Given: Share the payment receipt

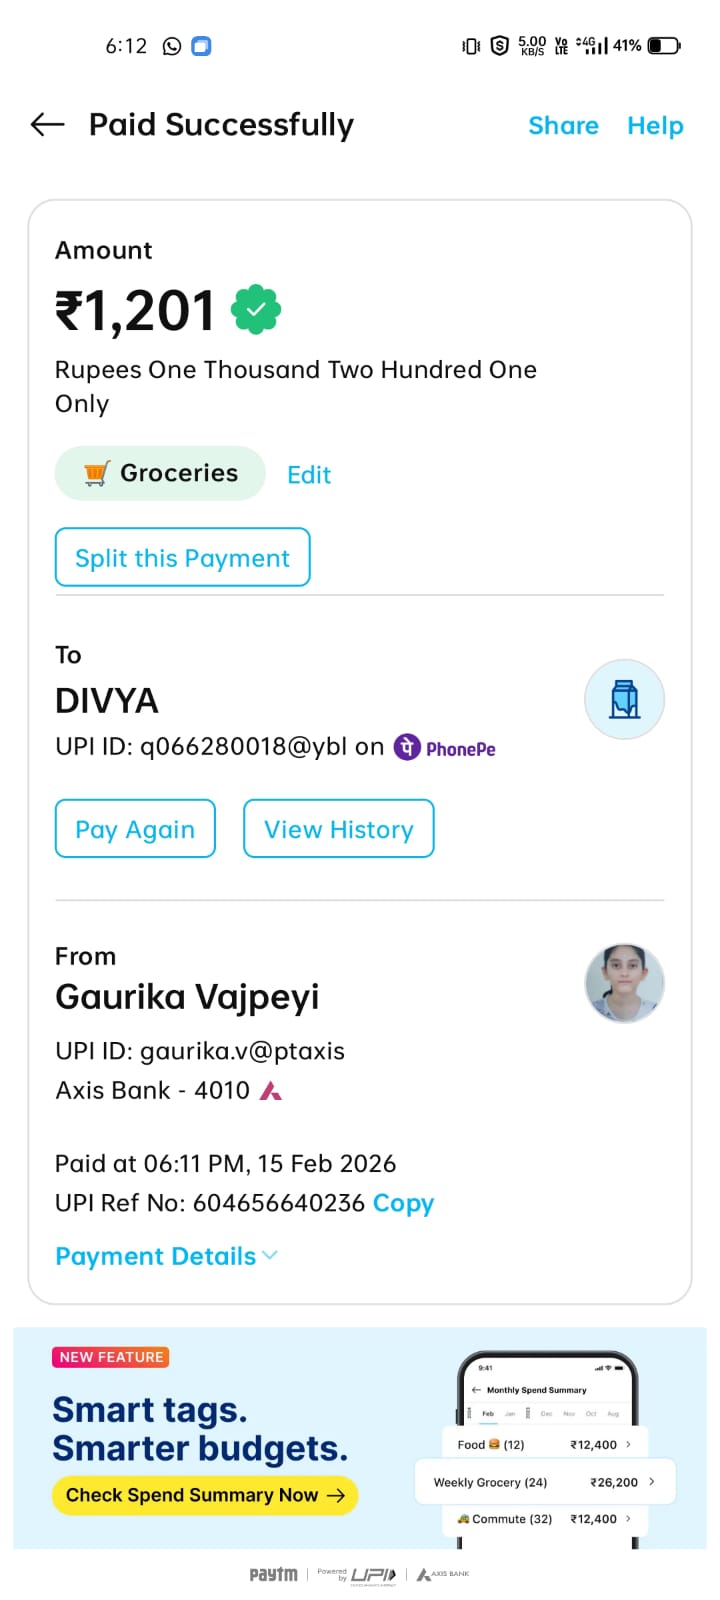Looking at the screenshot, I should [563, 126].
